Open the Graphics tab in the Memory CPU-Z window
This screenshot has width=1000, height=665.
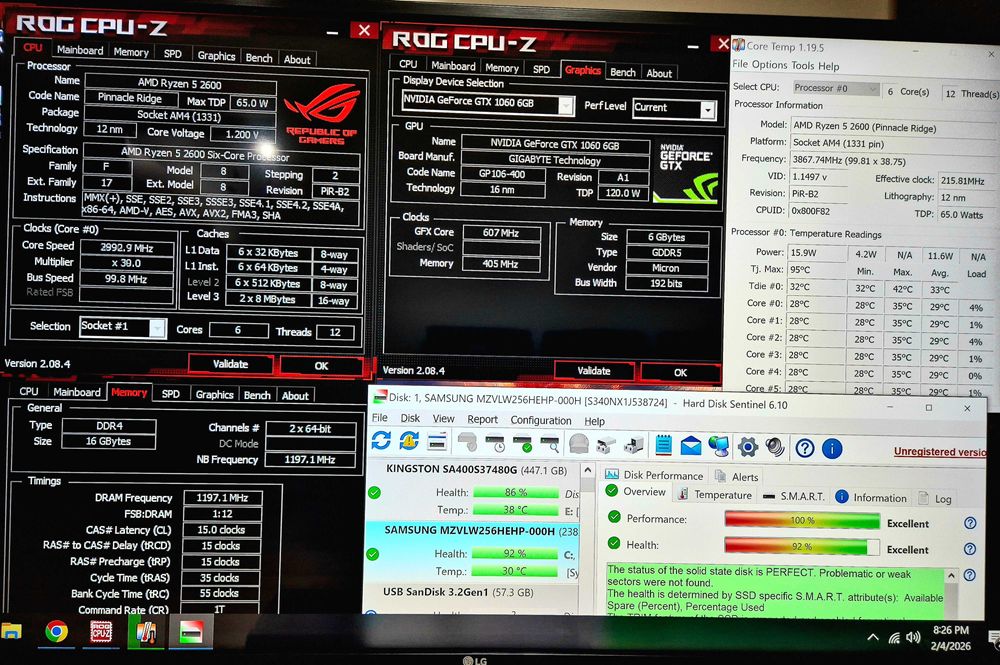click(x=214, y=395)
